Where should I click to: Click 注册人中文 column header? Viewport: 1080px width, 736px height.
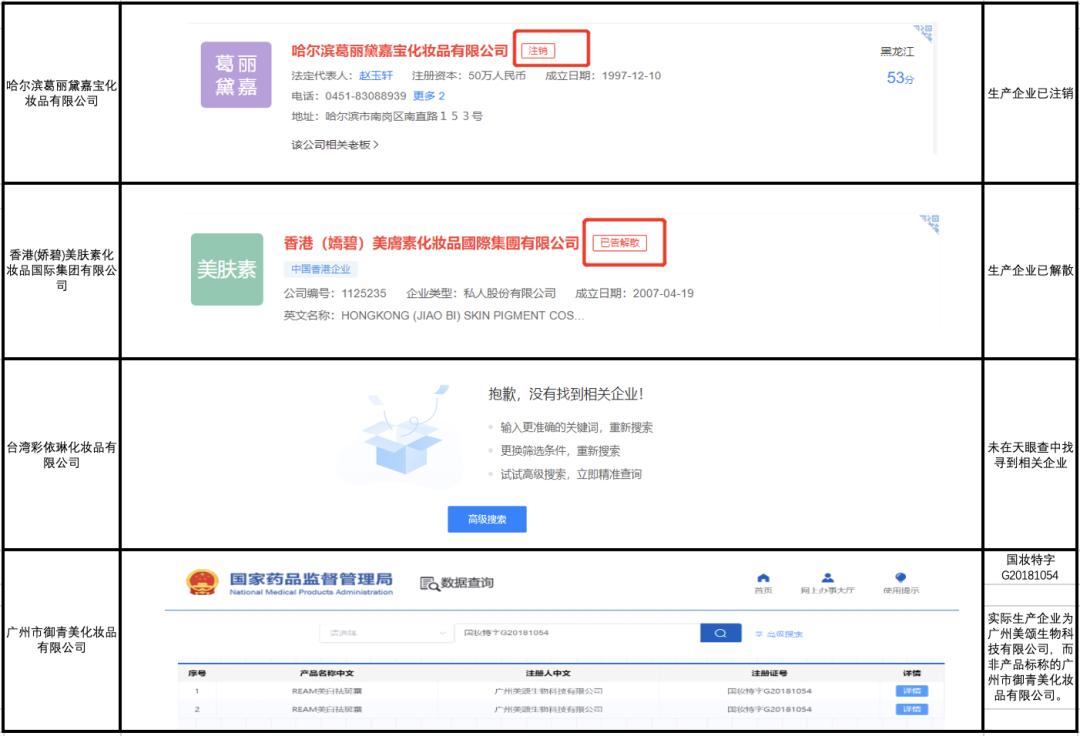(x=548, y=673)
